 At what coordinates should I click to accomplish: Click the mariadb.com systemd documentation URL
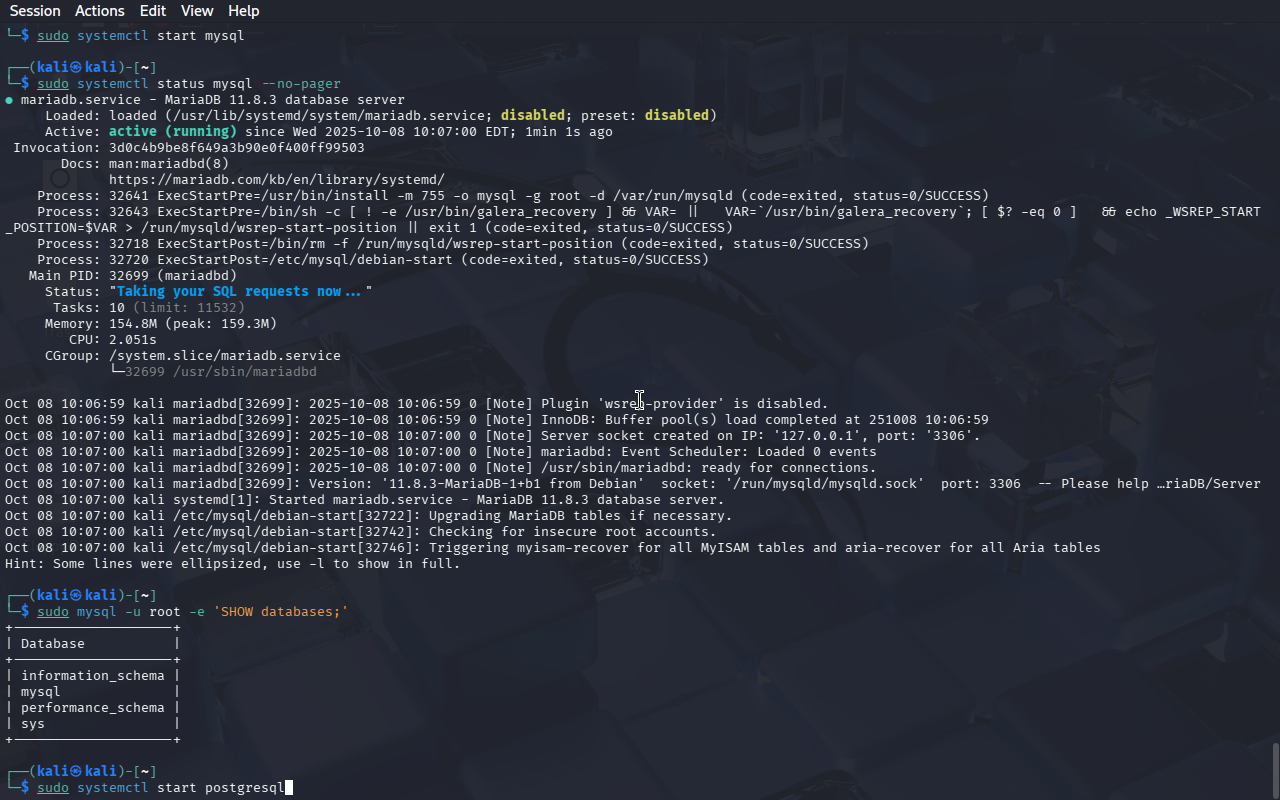click(x=276, y=179)
